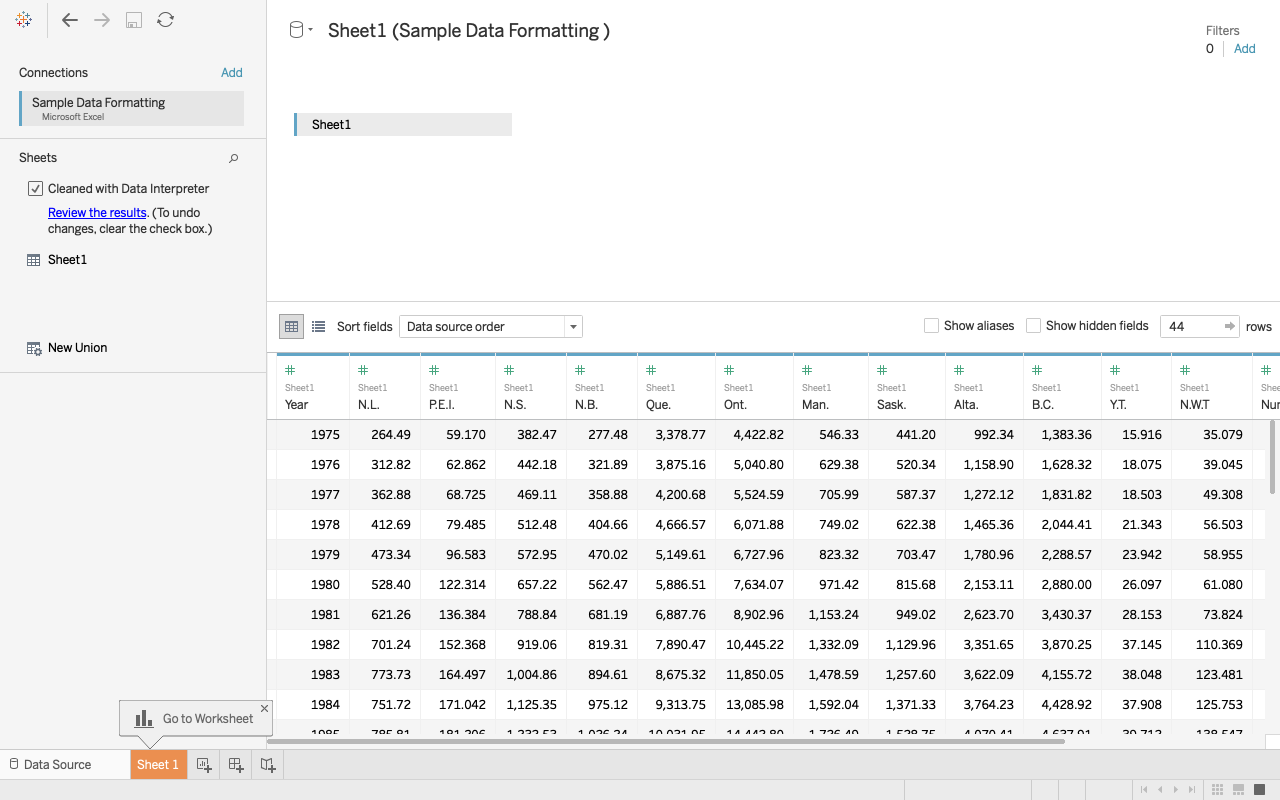The height and width of the screenshot is (800, 1280).
Task: Open the Sort fields dropdown
Action: [x=491, y=327]
